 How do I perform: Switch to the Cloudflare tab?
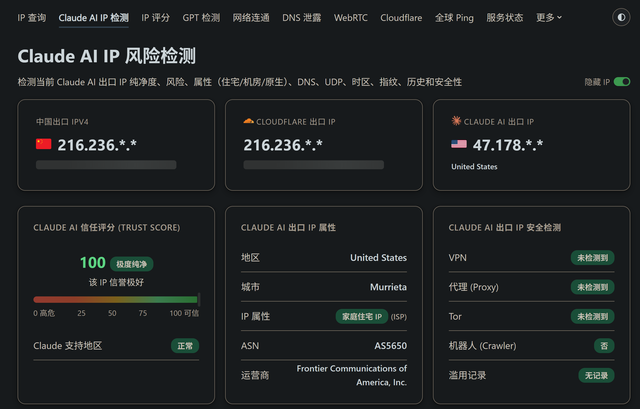401,18
